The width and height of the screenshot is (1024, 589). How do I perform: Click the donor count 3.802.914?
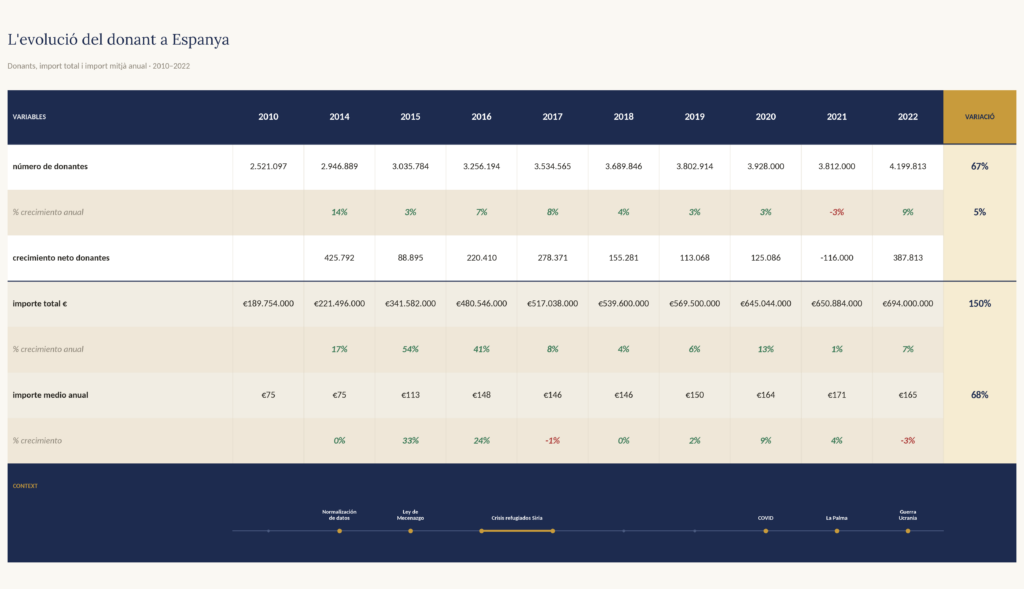pos(695,167)
